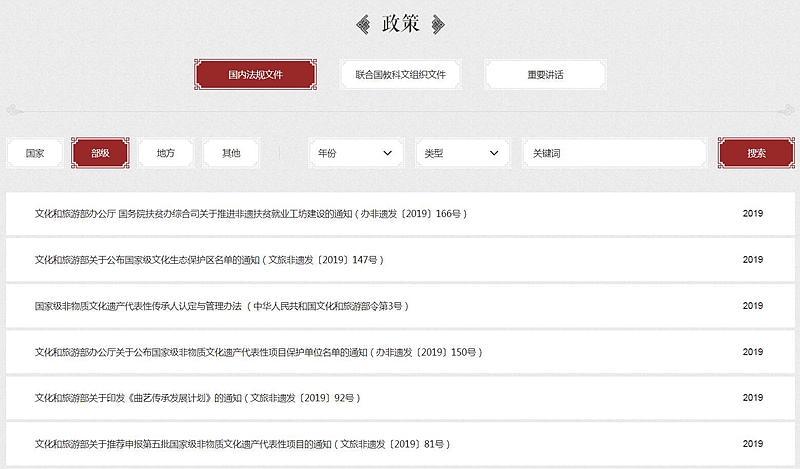Click the 政策 page heading
The image size is (800, 469).
pos(401,24)
